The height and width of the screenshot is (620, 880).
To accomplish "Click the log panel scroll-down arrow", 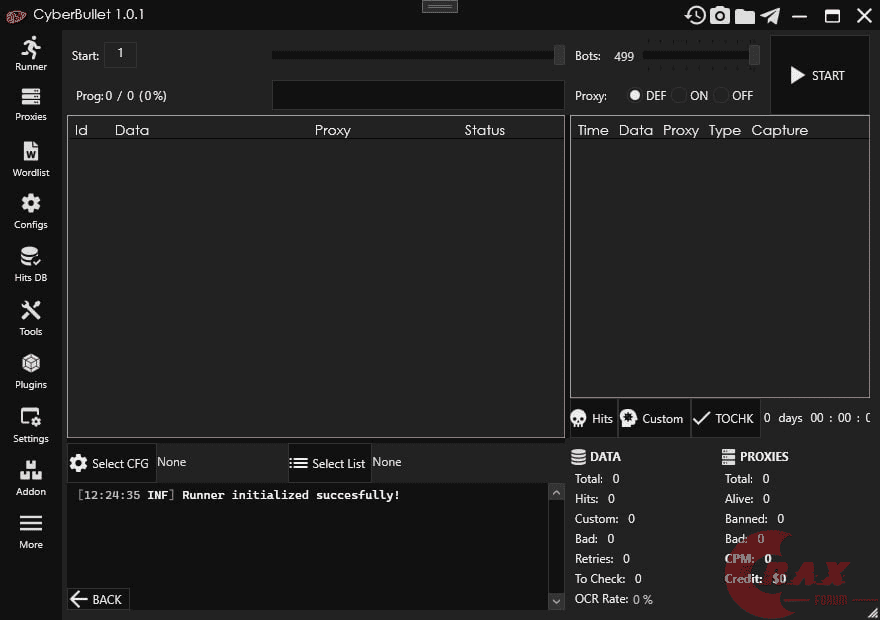I will pos(557,601).
